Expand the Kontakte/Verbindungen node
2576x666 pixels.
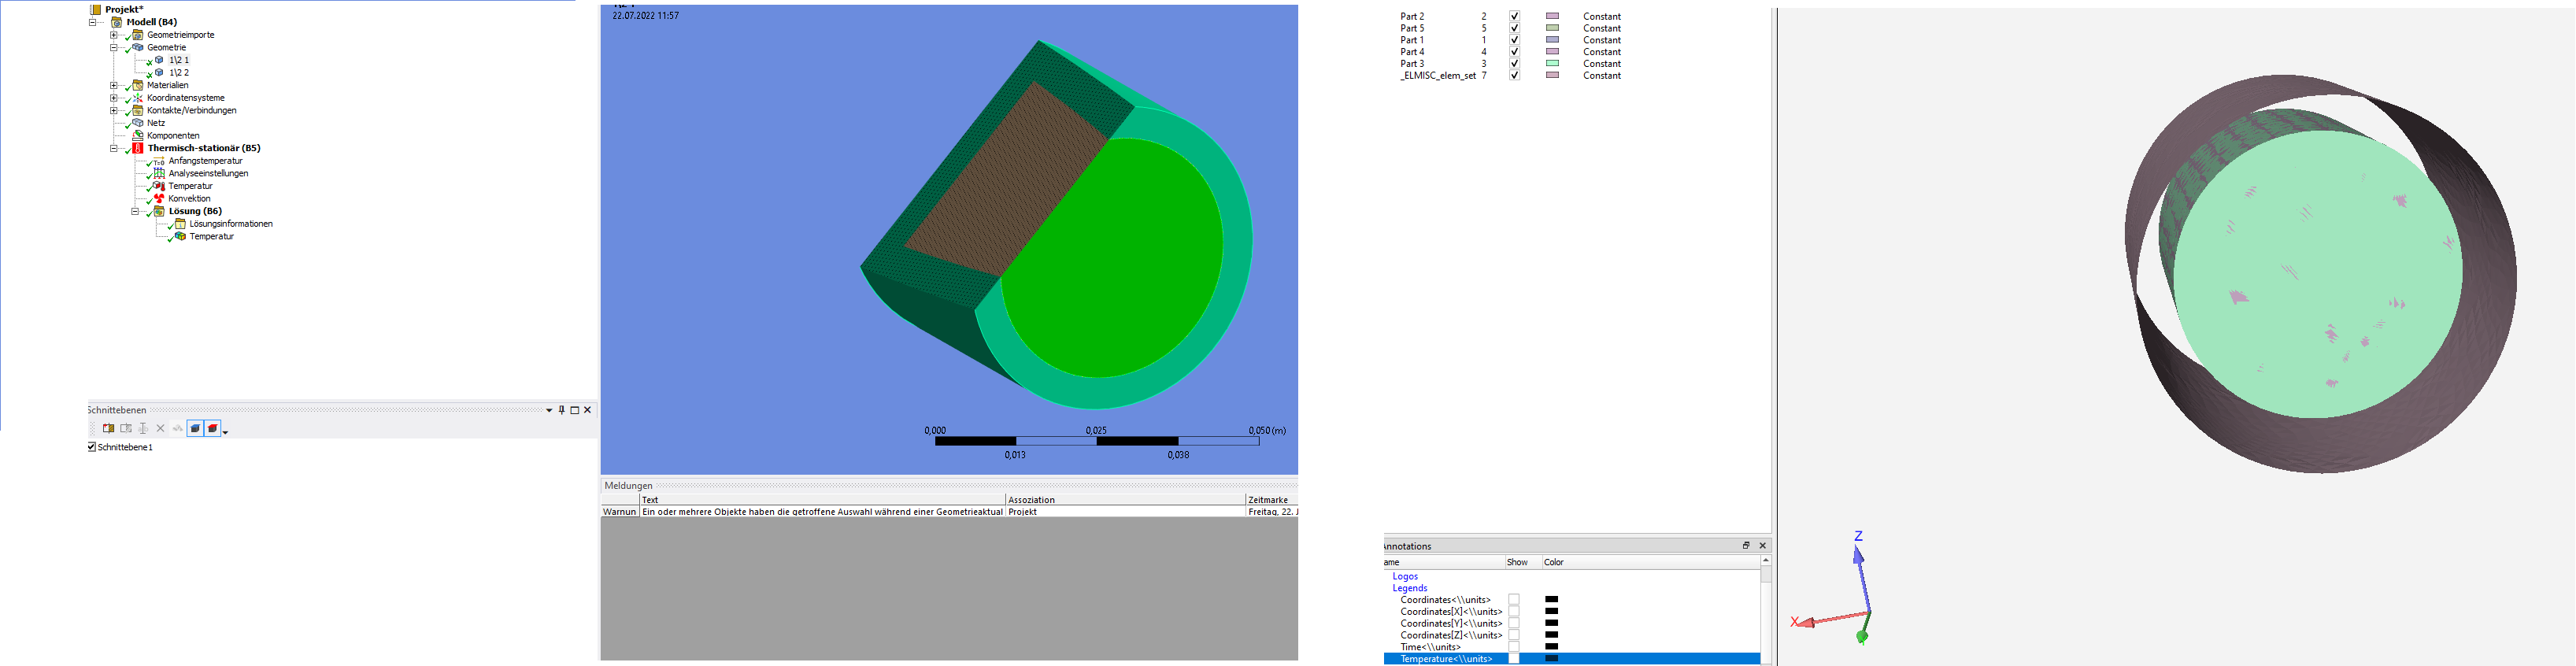point(114,110)
